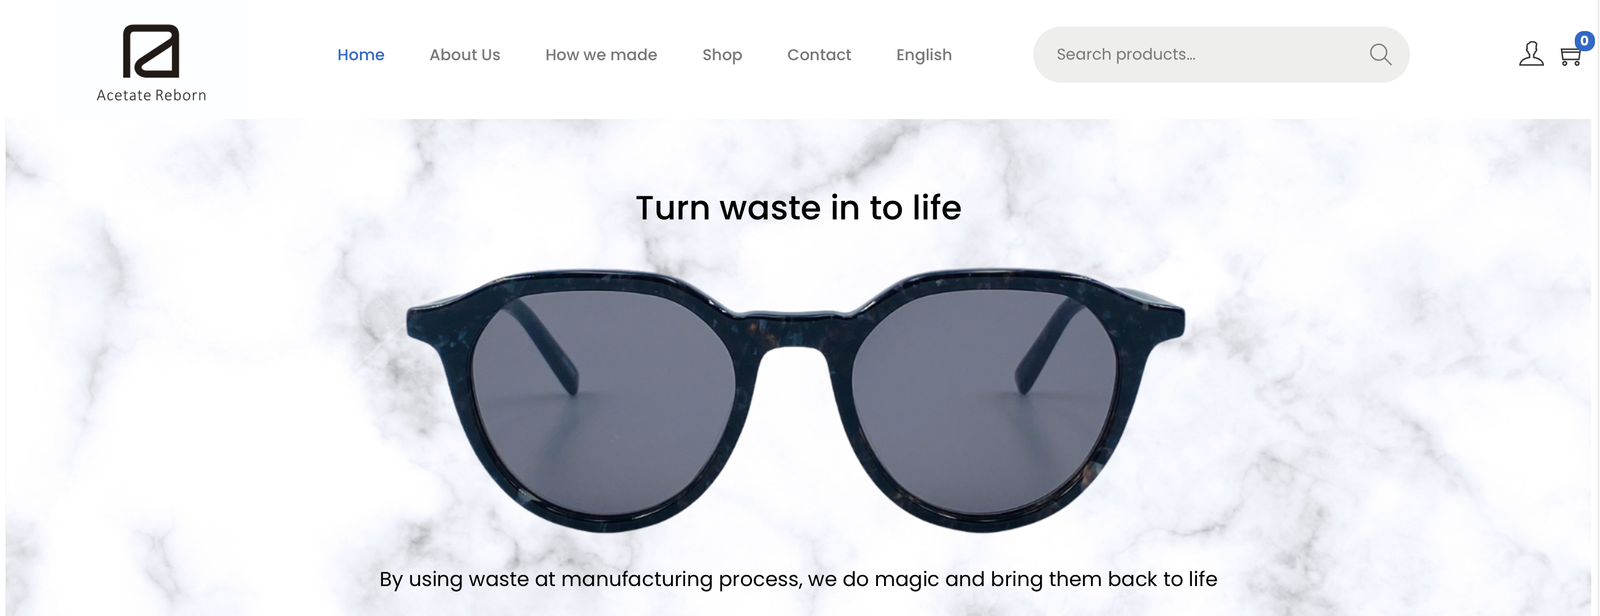
Task: Open the Contact page
Action: coord(819,55)
